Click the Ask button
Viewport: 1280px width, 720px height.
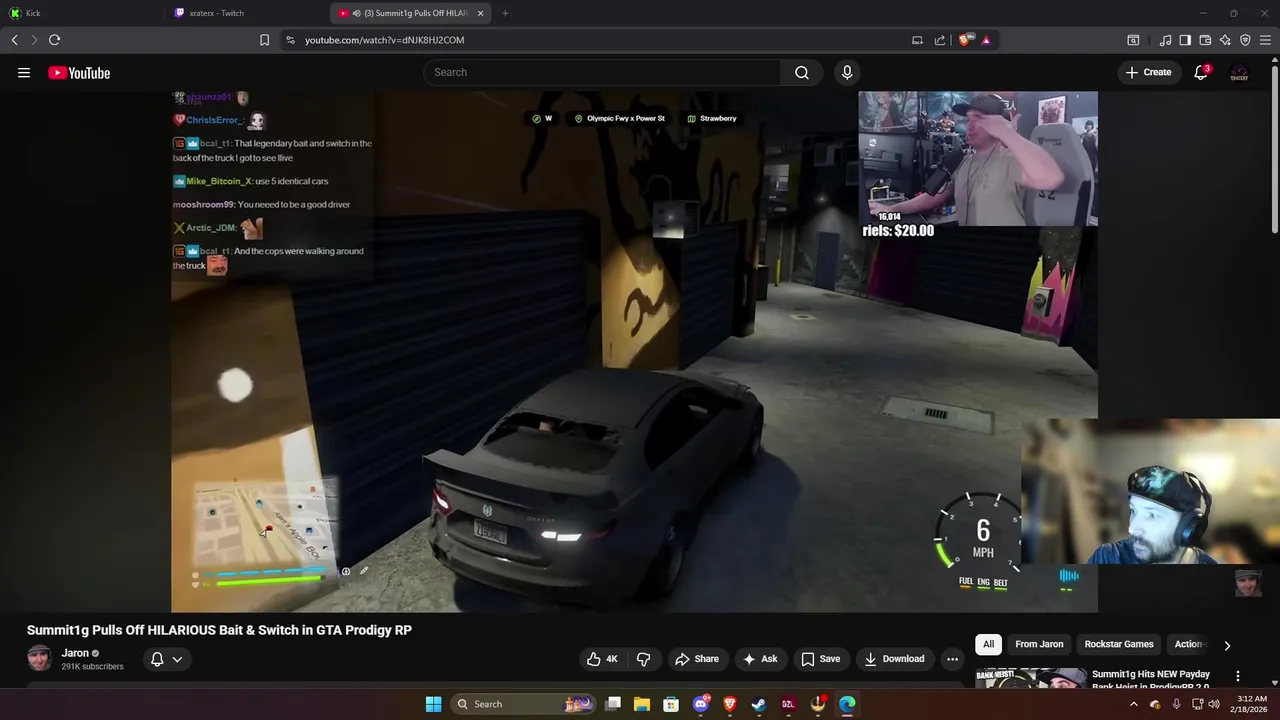(x=759, y=659)
